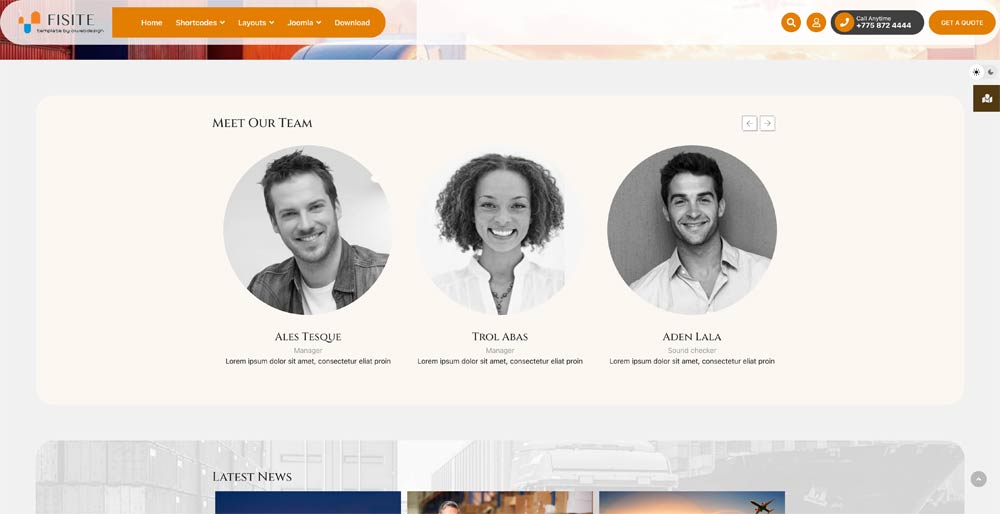Expand the Shortcodes dropdown menu
The width and height of the screenshot is (1000, 514).
[x=200, y=22]
